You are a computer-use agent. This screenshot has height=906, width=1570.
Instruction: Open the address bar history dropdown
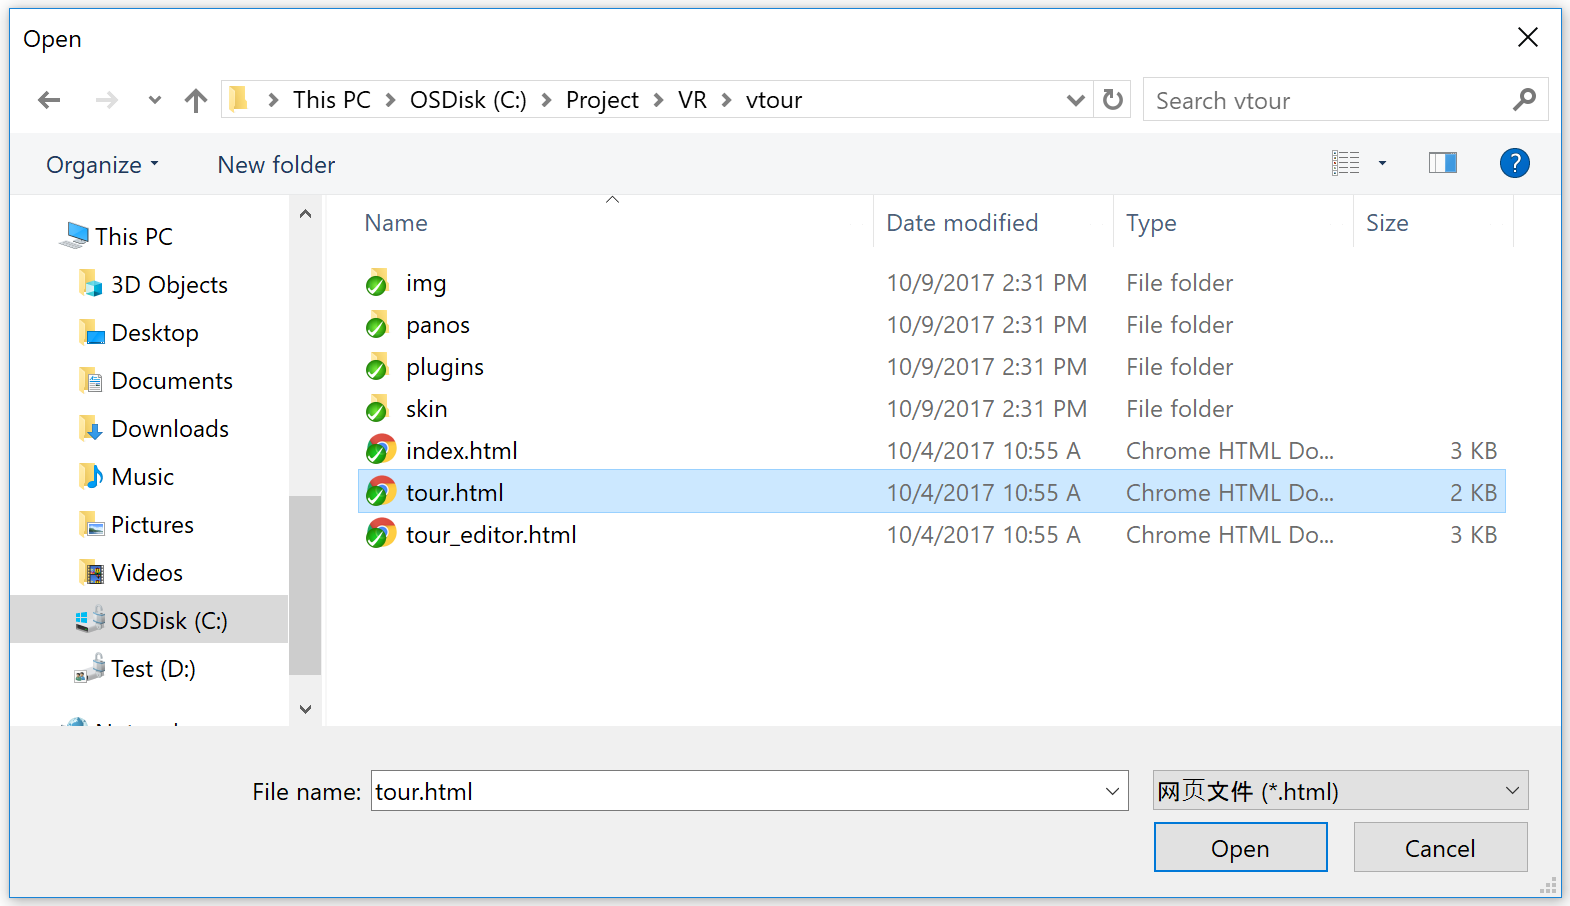(1075, 100)
